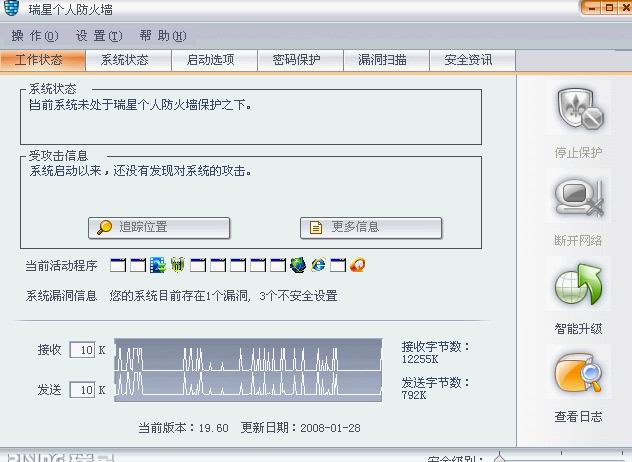Click the 接收 value field showing 10
The height and width of the screenshot is (462, 632).
click(x=82, y=350)
